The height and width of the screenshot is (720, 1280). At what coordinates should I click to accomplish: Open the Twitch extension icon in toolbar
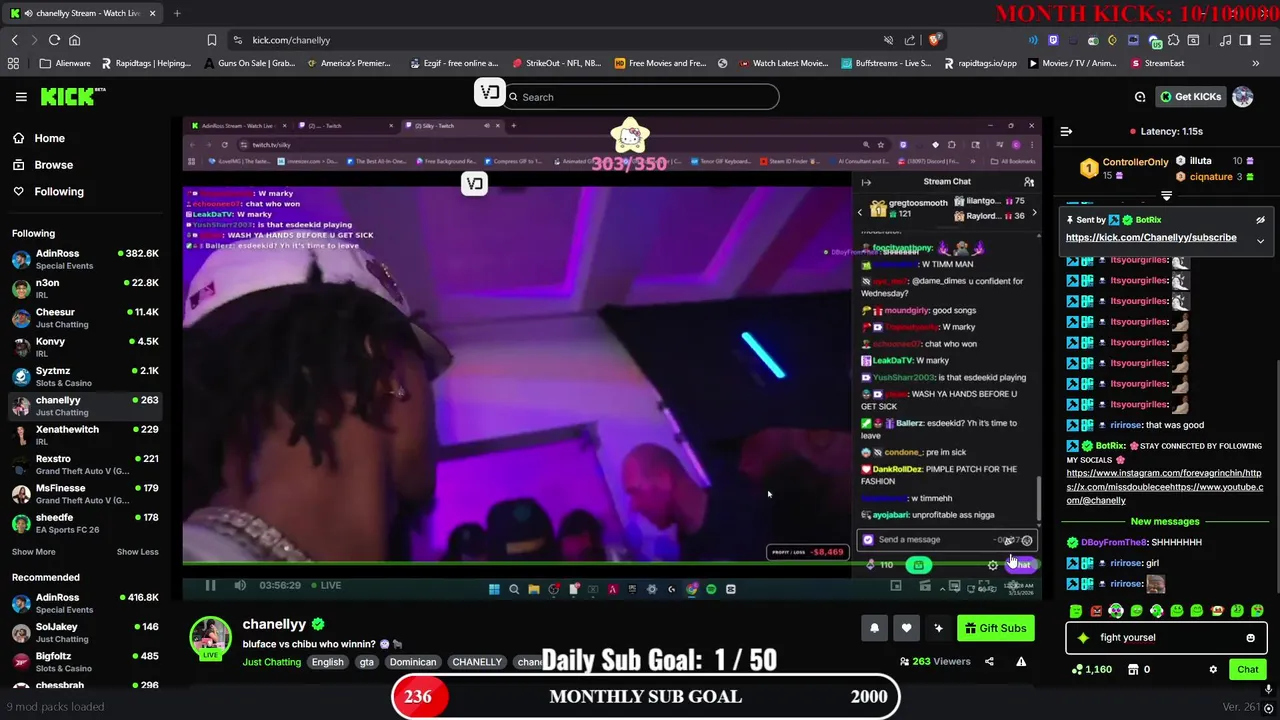tap(1053, 40)
